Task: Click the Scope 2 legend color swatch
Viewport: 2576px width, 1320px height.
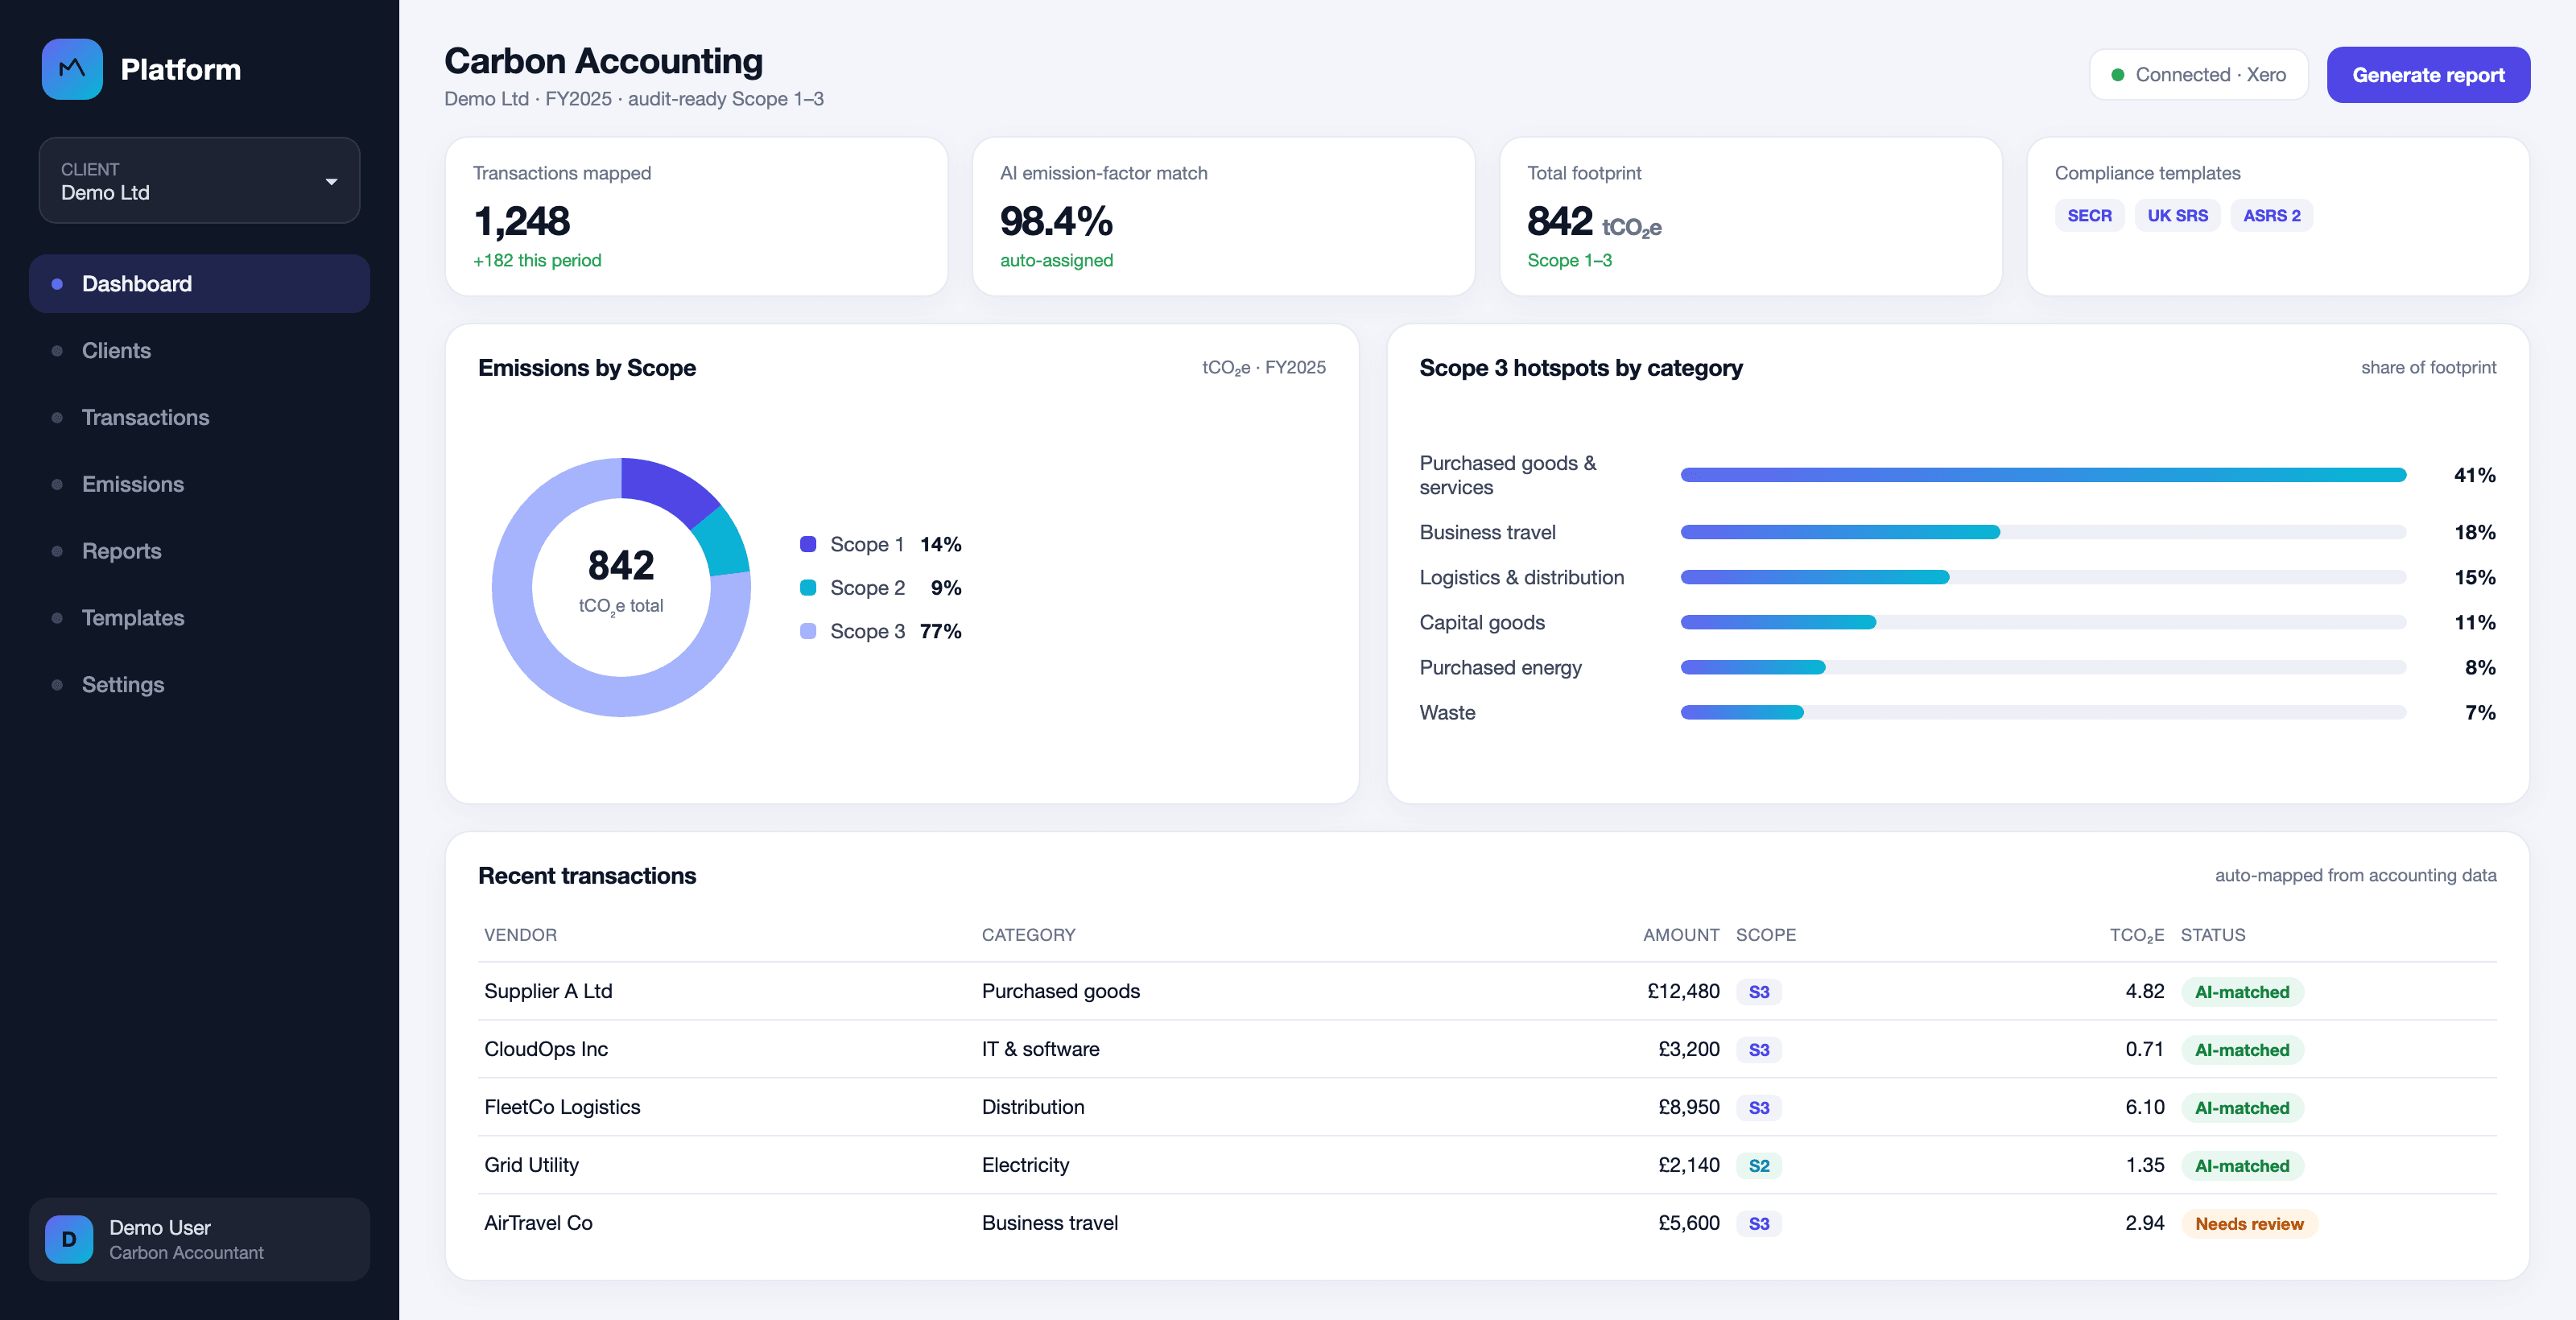Action: [808, 587]
